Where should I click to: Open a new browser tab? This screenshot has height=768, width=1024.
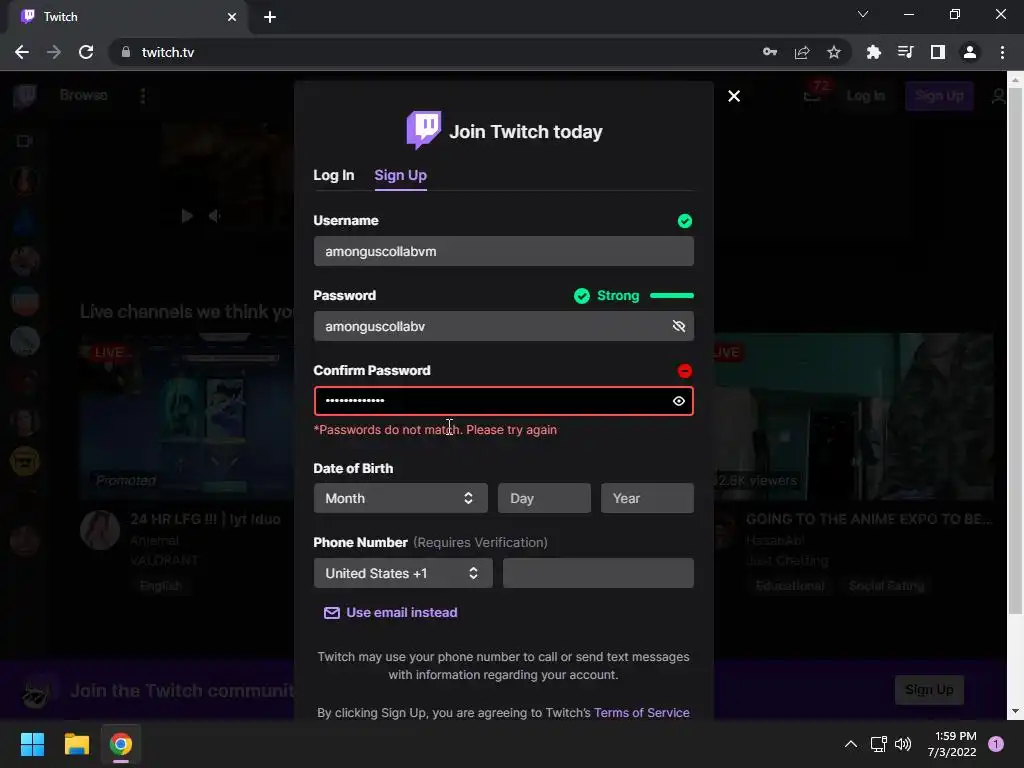pyautogui.click(x=270, y=17)
